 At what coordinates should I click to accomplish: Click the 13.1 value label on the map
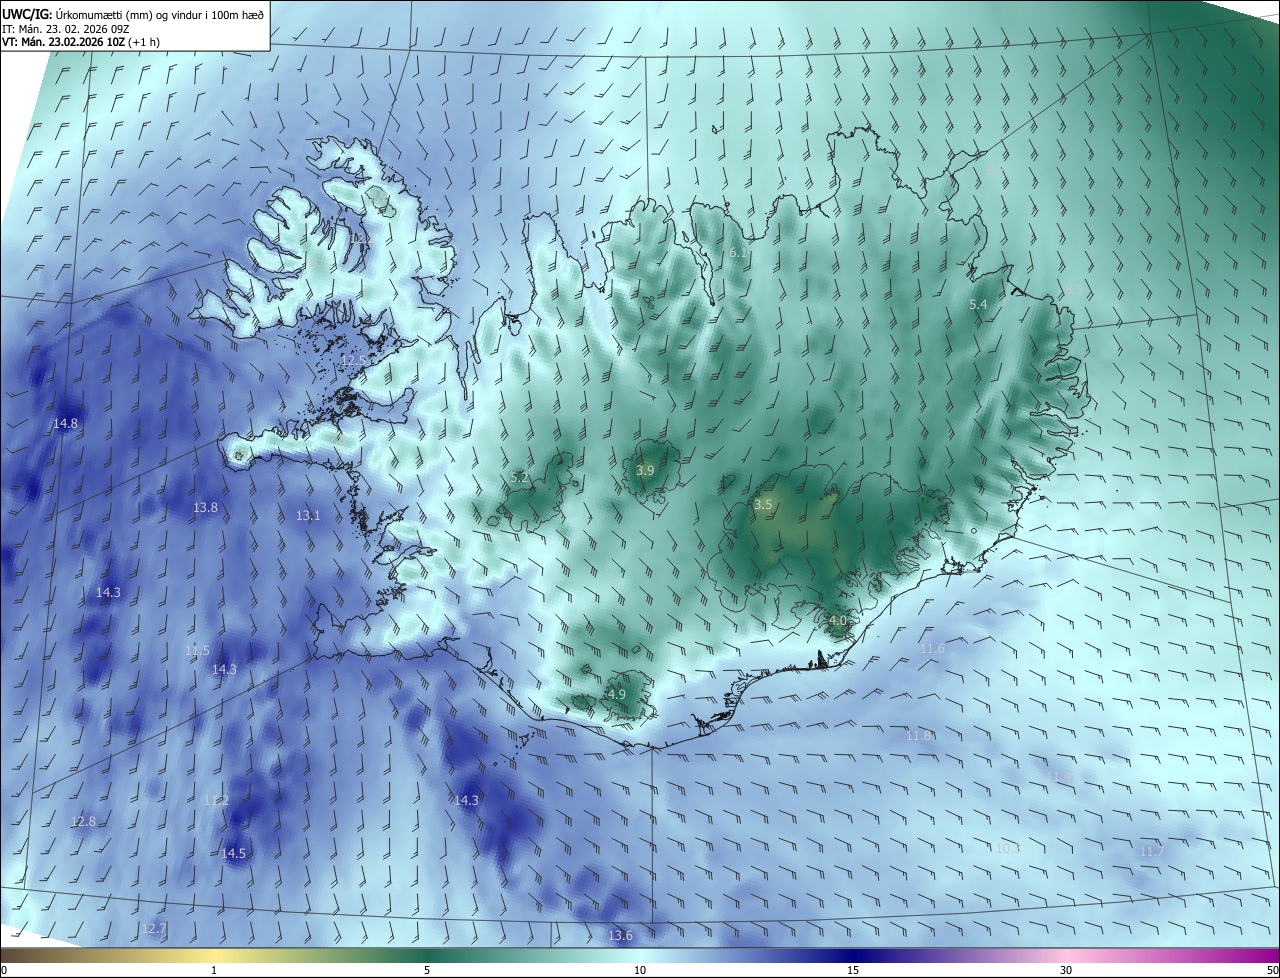coord(308,516)
